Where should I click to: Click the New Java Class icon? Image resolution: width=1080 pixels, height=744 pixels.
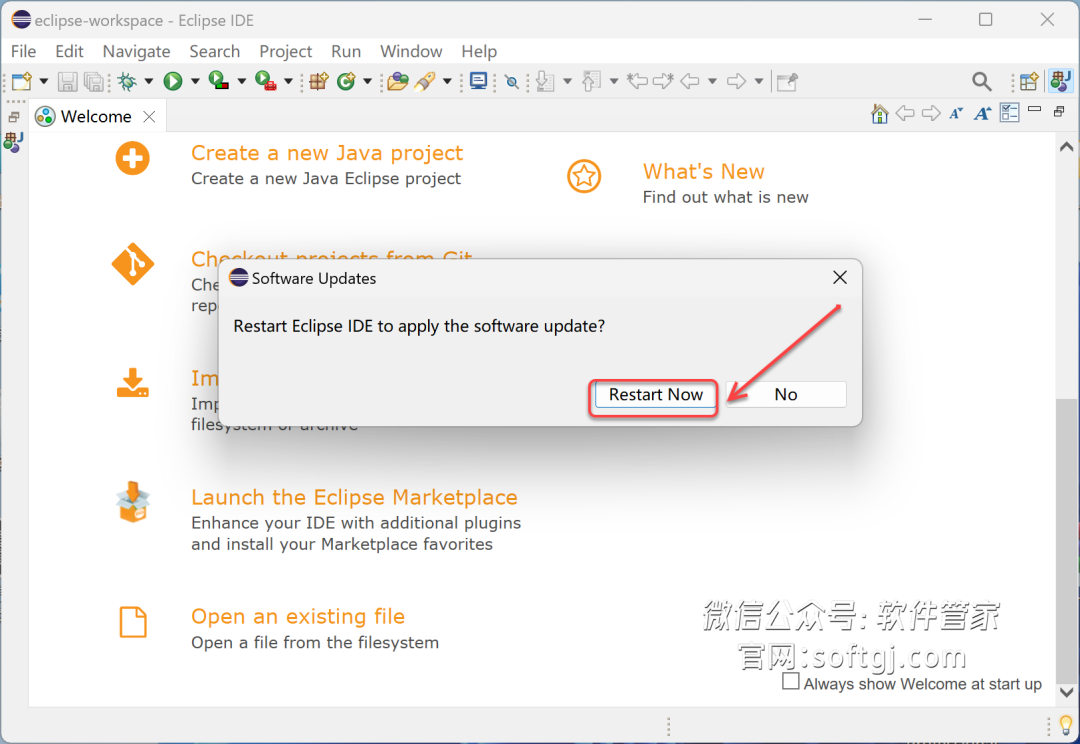point(346,81)
